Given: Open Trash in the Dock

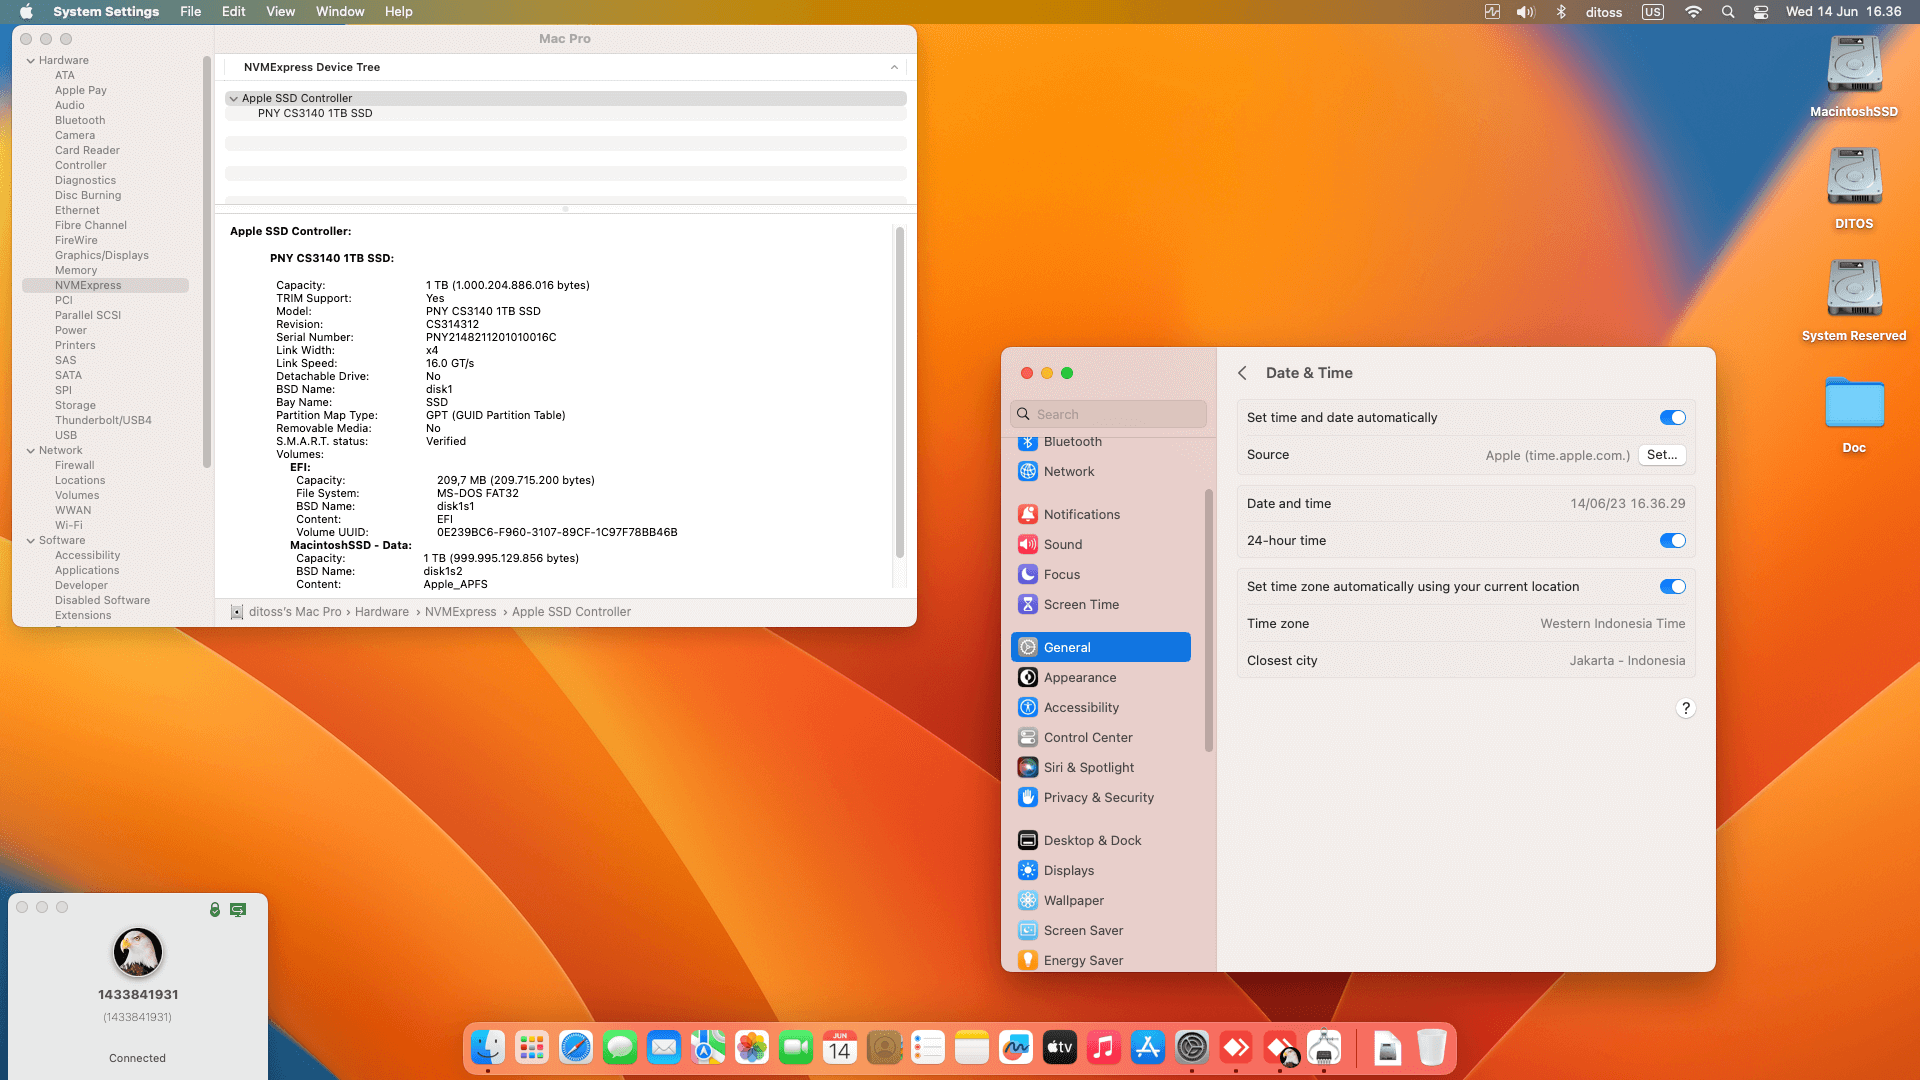Looking at the screenshot, I should 1432,1048.
